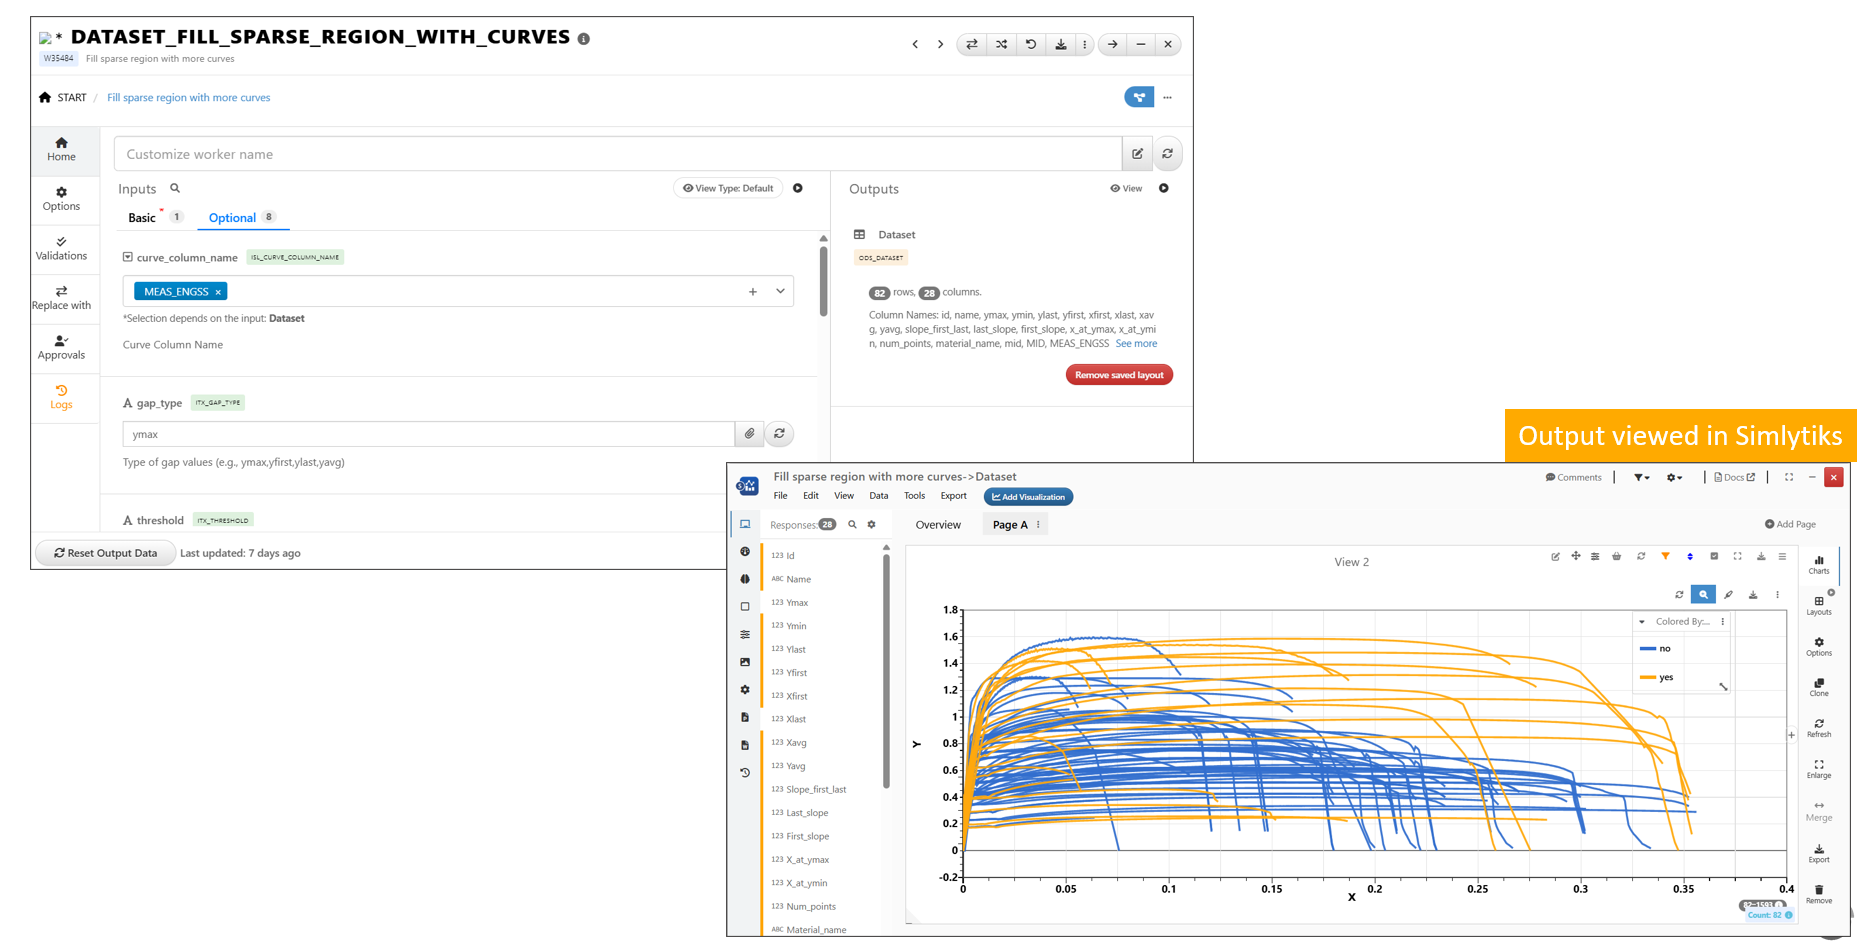Image resolution: width=1866 pixels, height=950 pixels.
Task: Click the See more column names link
Action: point(1136,343)
